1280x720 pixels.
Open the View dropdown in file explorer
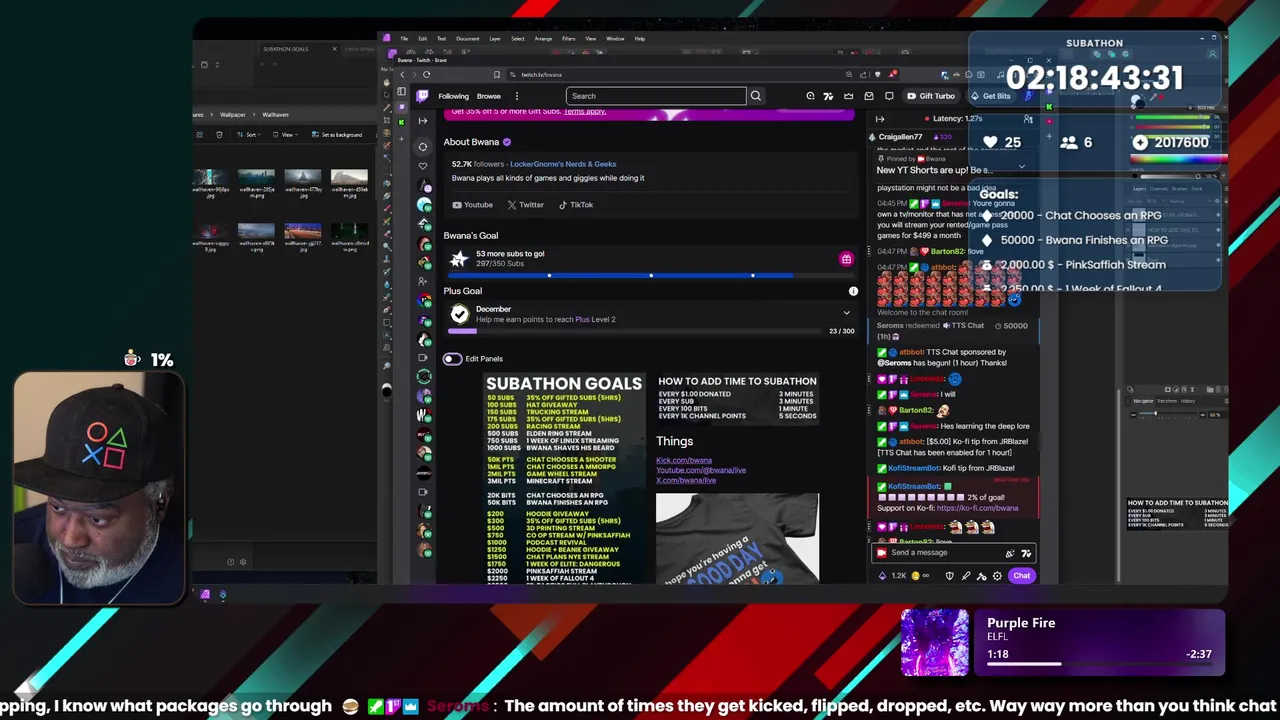click(285, 135)
